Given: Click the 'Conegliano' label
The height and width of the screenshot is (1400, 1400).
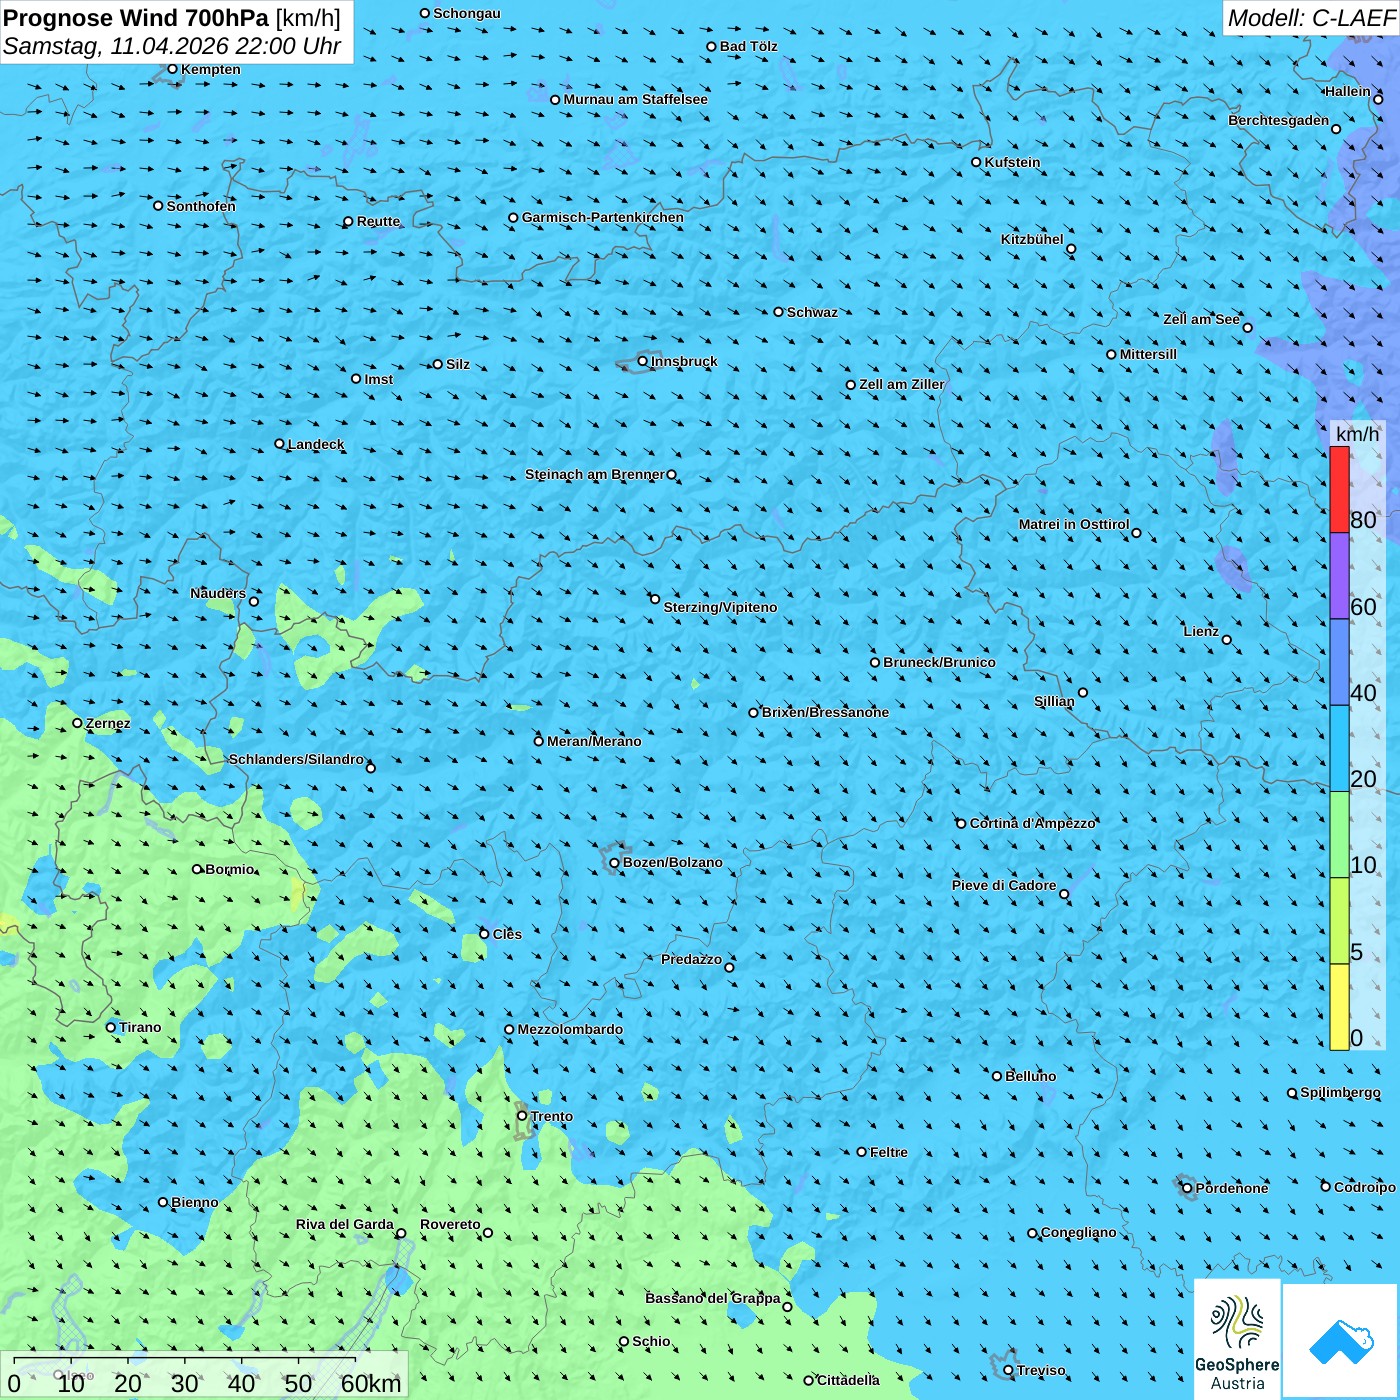Looking at the screenshot, I should (1079, 1232).
